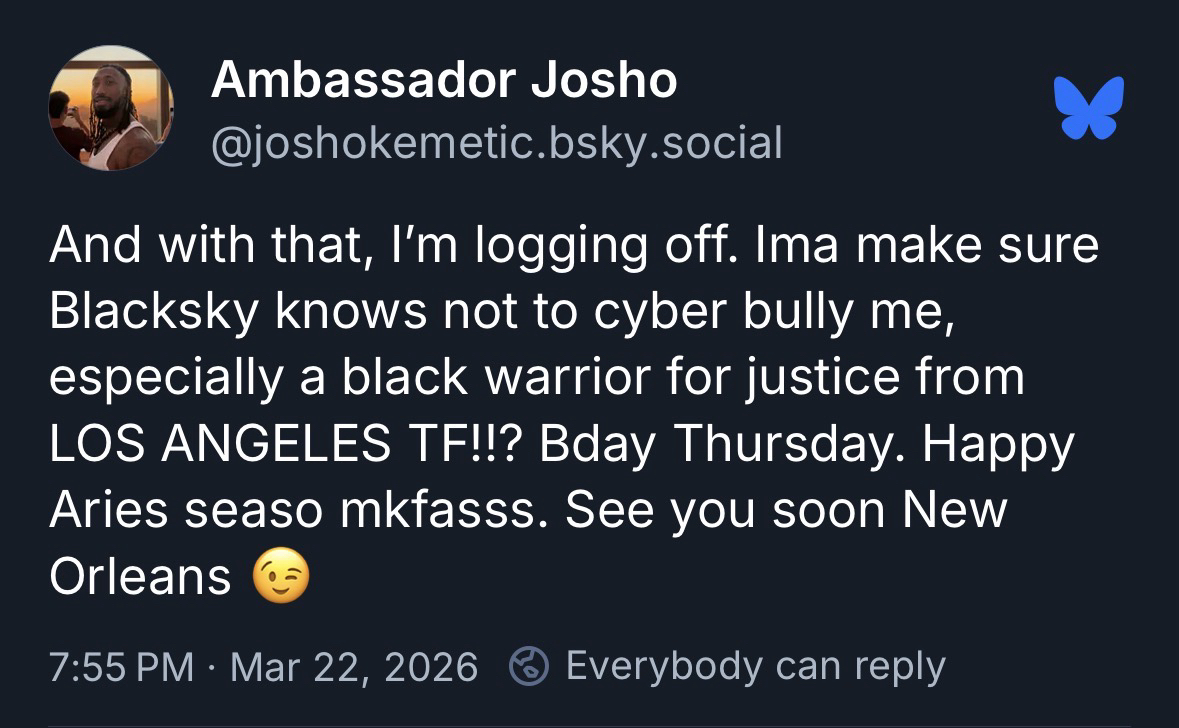
Task: Click the Bluesky butterfly logo
Action: tap(1088, 107)
